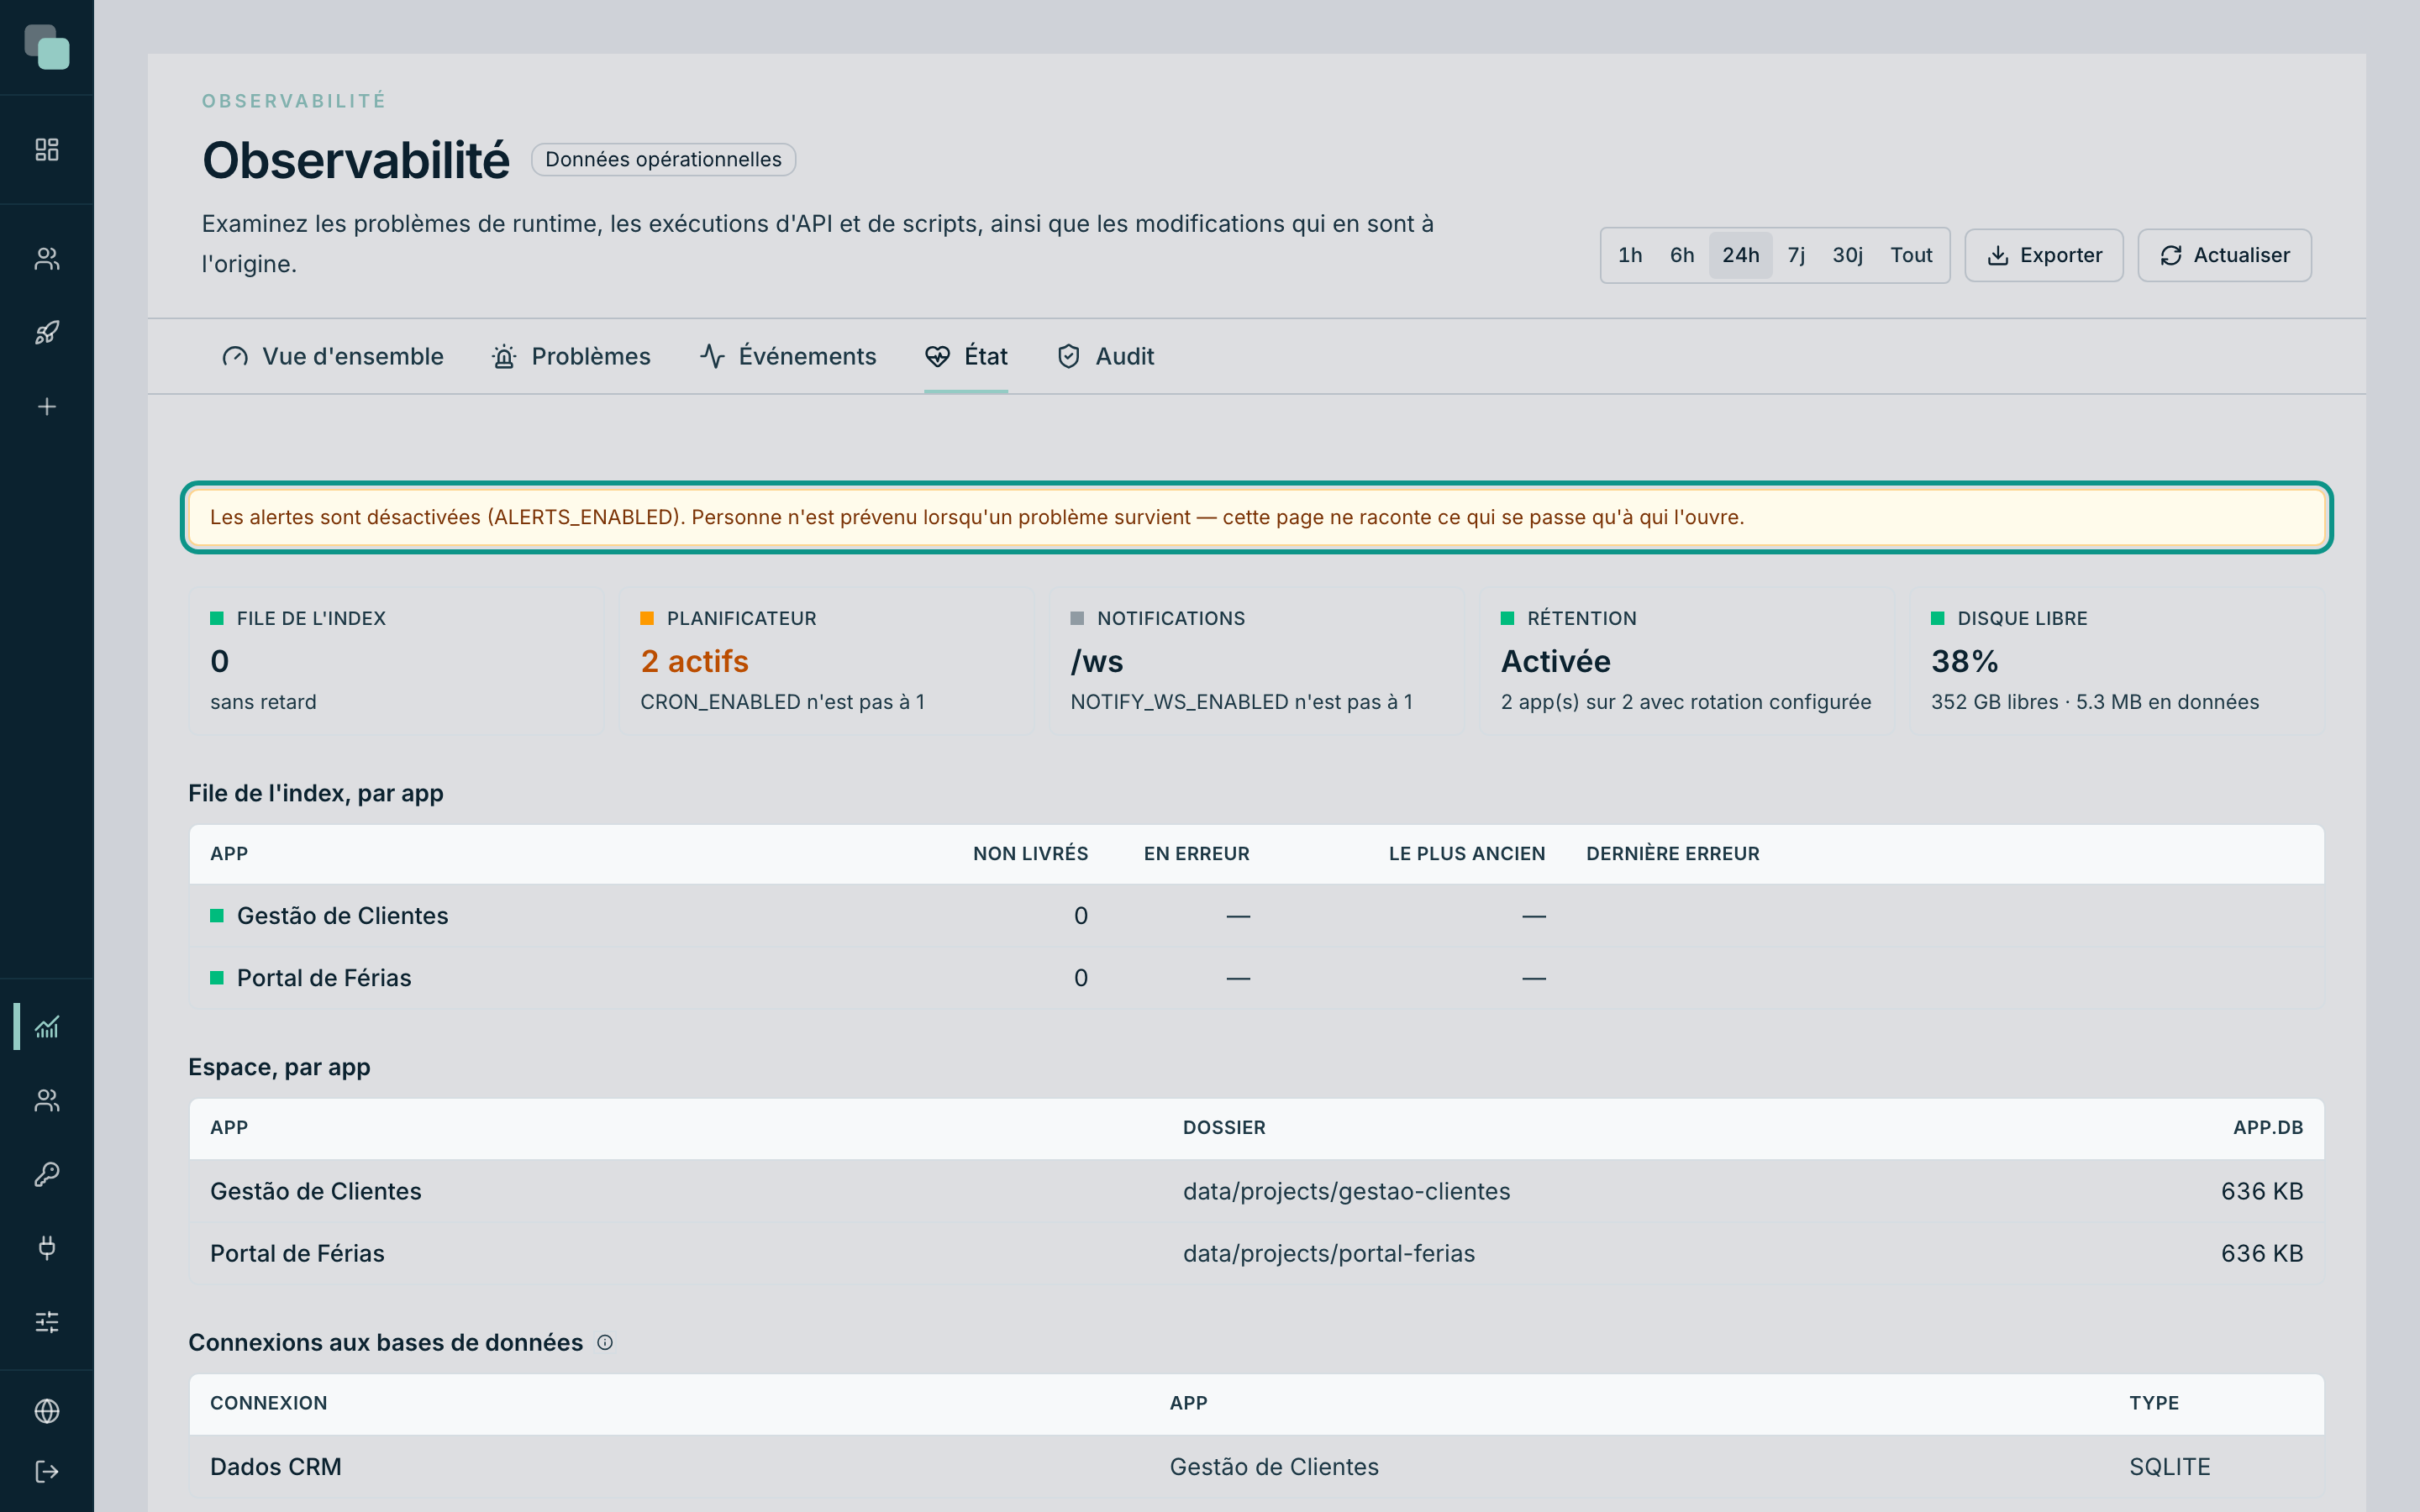The width and height of the screenshot is (2420, 1512).
Task: Click 'Portal de Férias' in Espace table
Action: coord(297,1254)
